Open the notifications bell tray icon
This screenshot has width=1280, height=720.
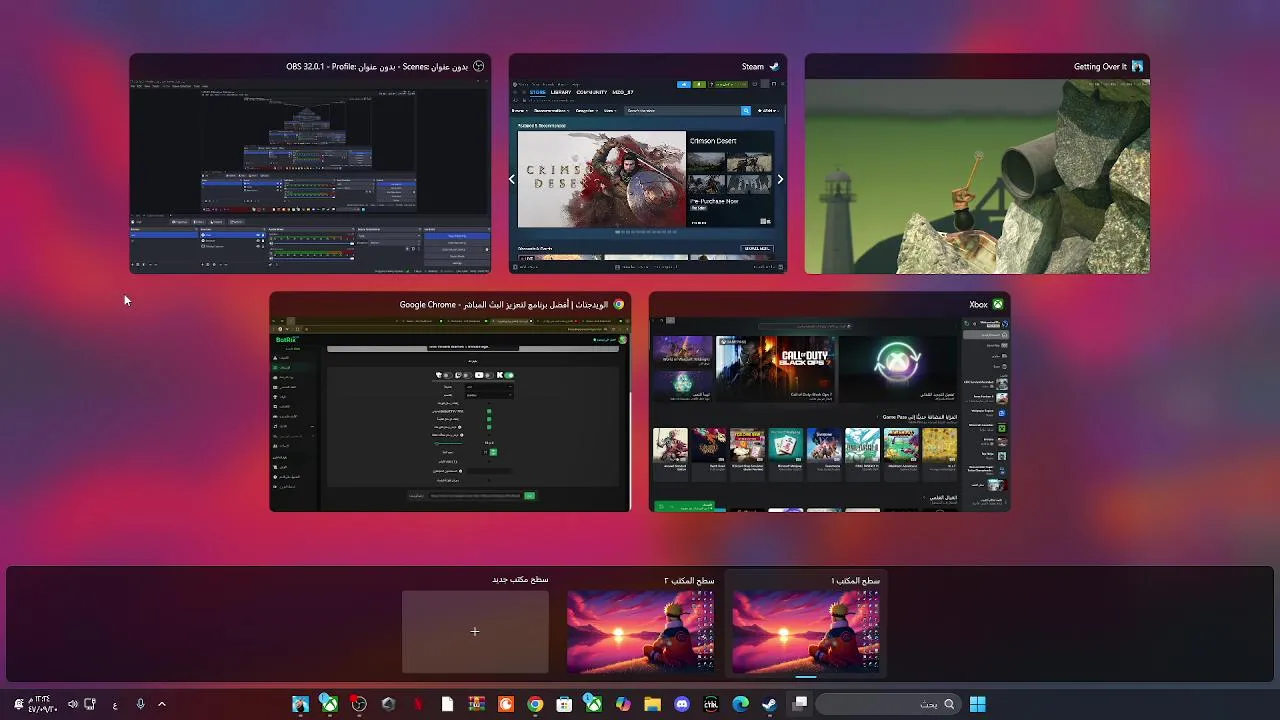(x=18, y=704)
